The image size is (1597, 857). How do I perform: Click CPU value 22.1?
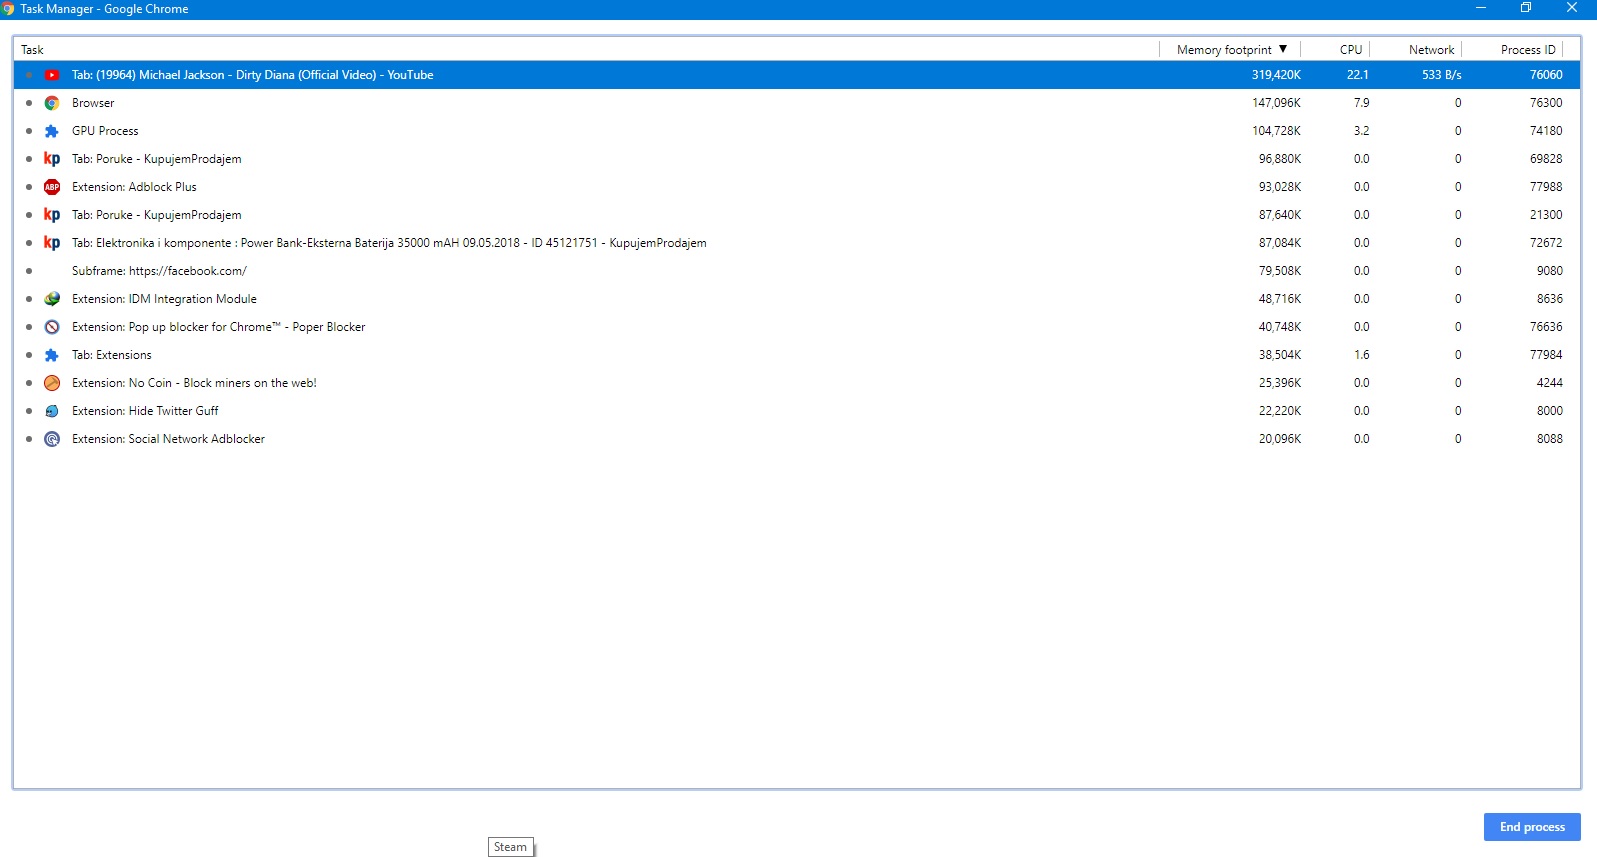(x=1358, y=75)
